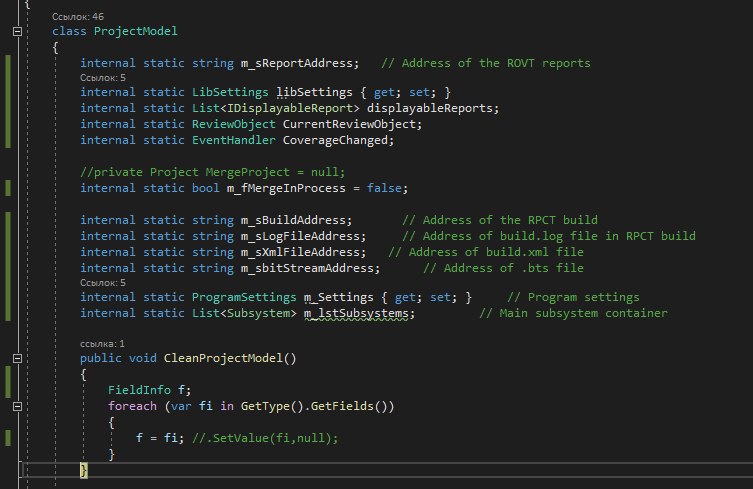Click the CoverageChanged field name
The image size is (753, 489).
tap(335, 140)
